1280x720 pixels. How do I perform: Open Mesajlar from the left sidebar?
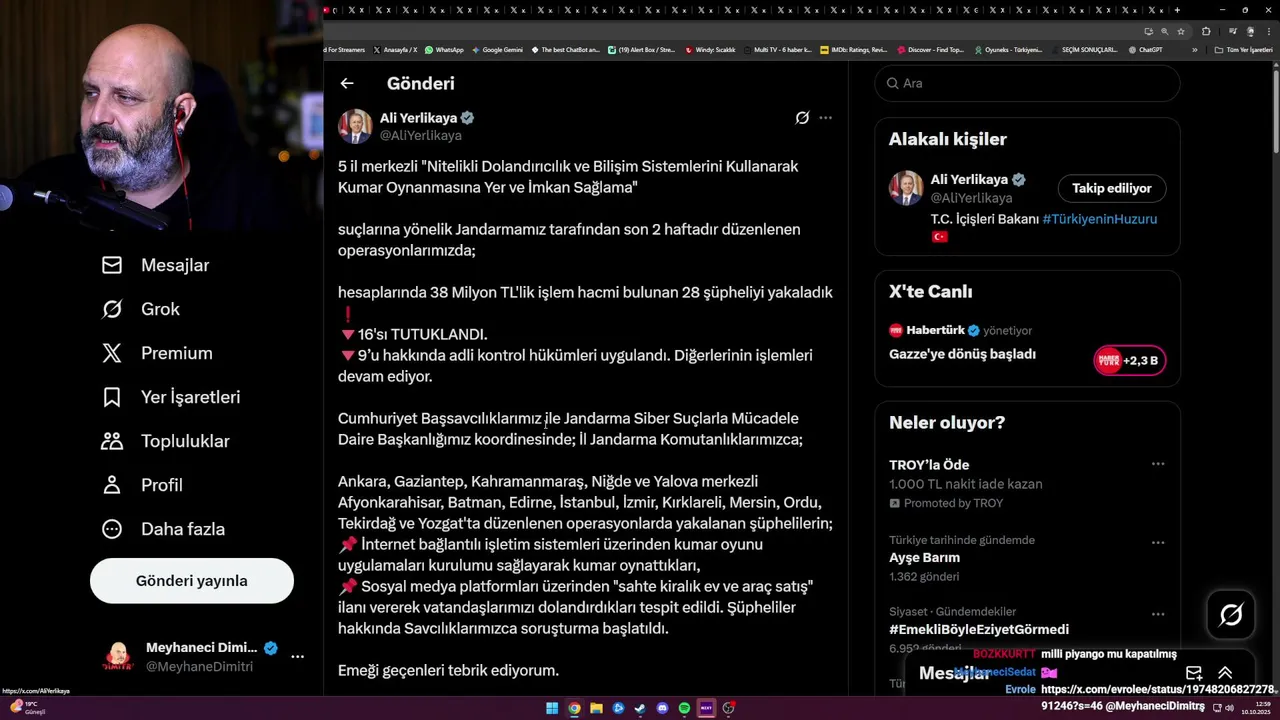156,265
